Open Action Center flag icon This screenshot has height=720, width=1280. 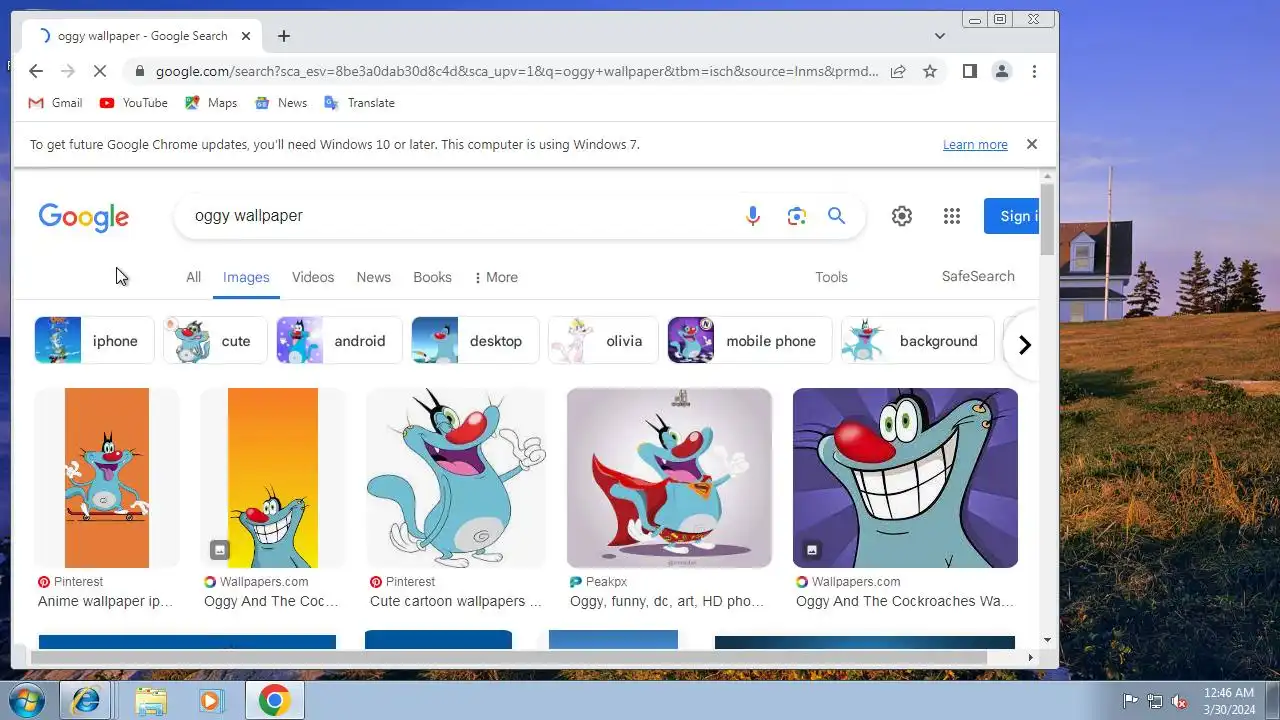(x=1130, y=701)
